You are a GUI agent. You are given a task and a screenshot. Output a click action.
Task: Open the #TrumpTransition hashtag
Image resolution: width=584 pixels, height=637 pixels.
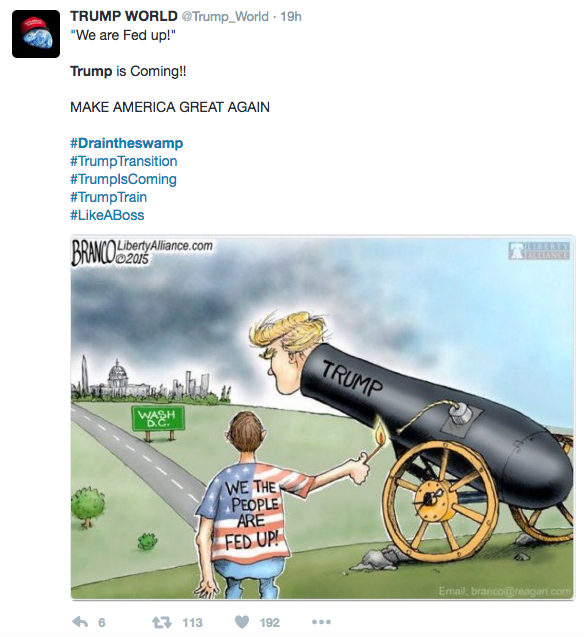pos(123,161)
